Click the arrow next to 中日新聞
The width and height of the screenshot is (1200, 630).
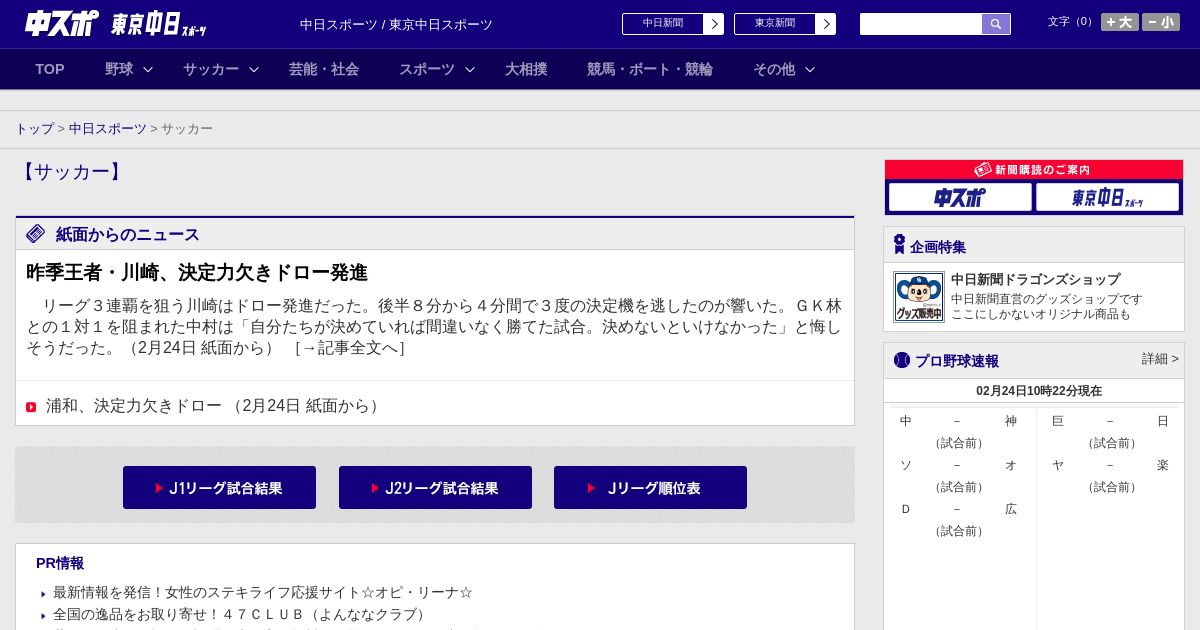click(714, 24)
